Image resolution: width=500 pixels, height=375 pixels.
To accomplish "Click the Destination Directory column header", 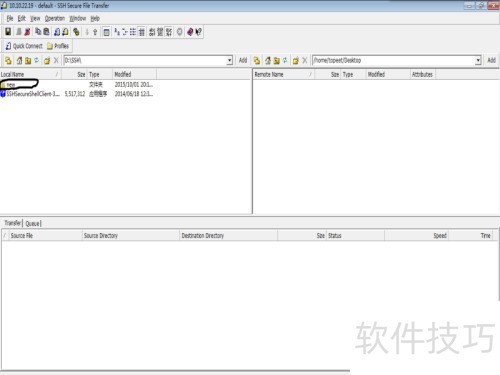I will (x=229, y=236).
